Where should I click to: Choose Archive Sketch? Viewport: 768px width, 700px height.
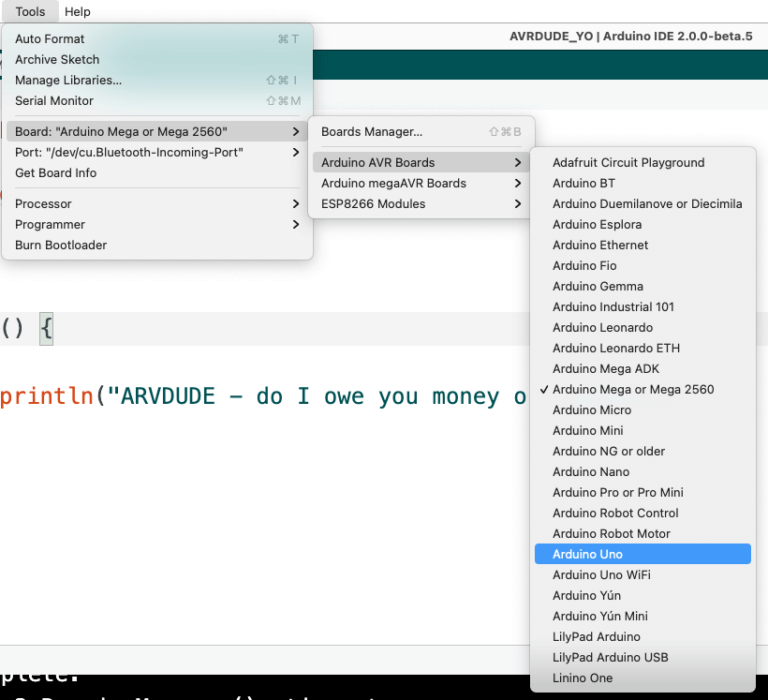point(157,59)
